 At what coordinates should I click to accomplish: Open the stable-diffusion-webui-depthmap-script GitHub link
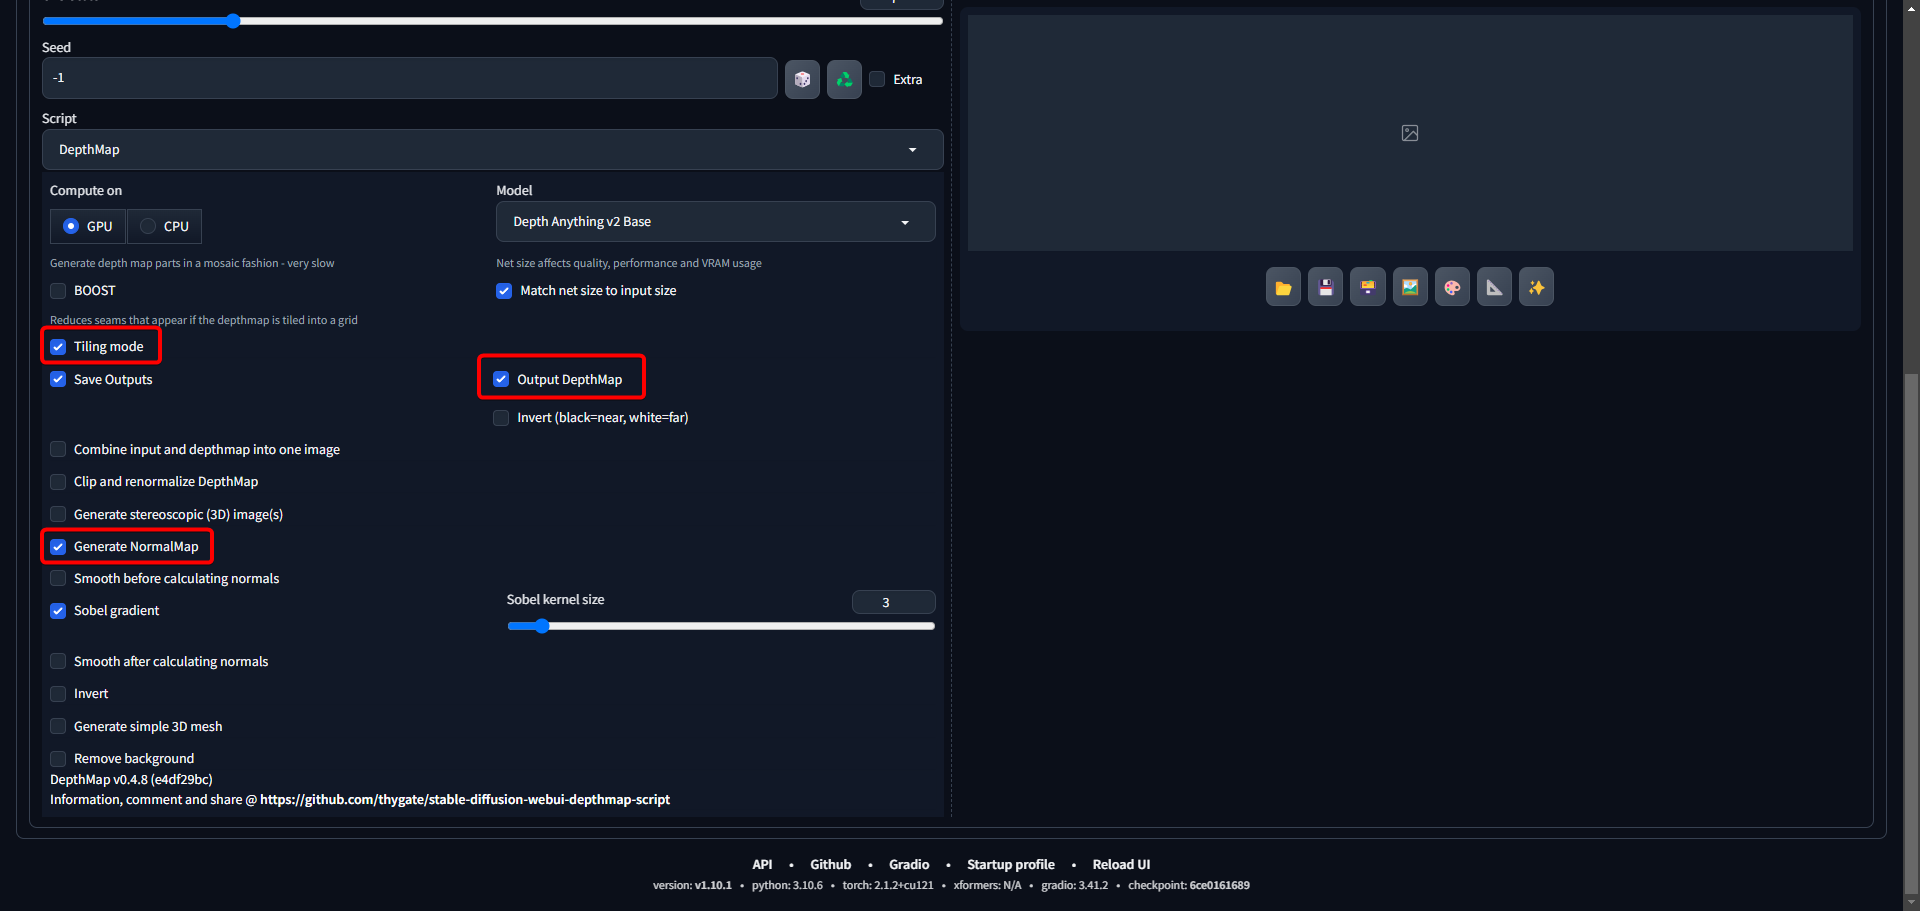[465, 800]
